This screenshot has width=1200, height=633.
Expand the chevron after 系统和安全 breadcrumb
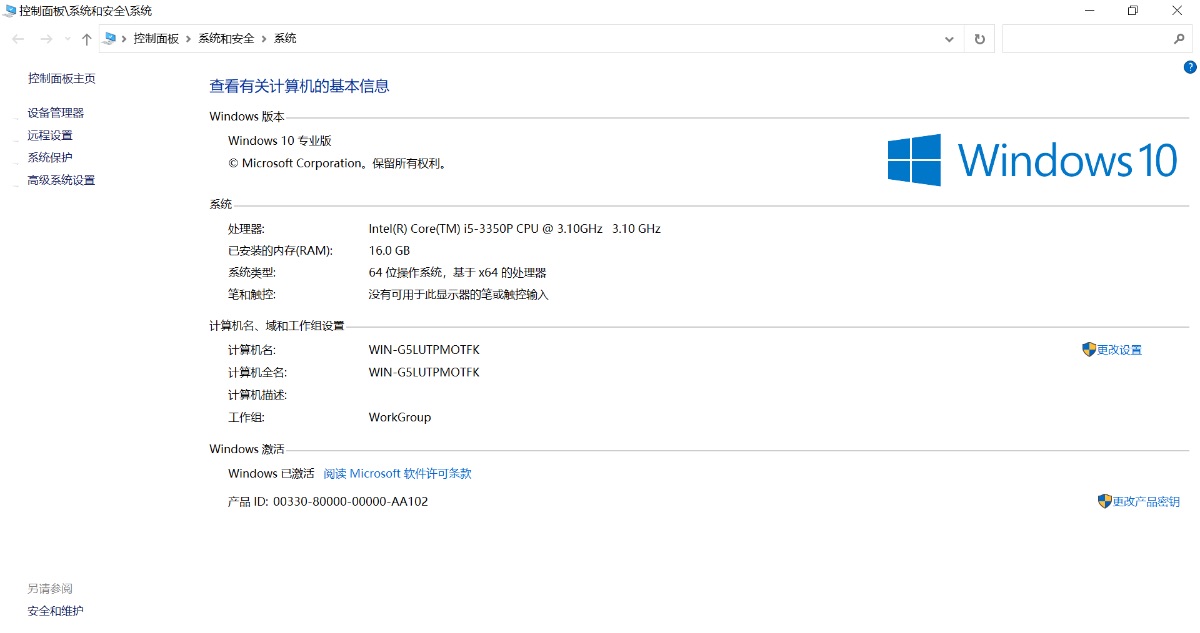pyautogui.click(x=265, y=39)
